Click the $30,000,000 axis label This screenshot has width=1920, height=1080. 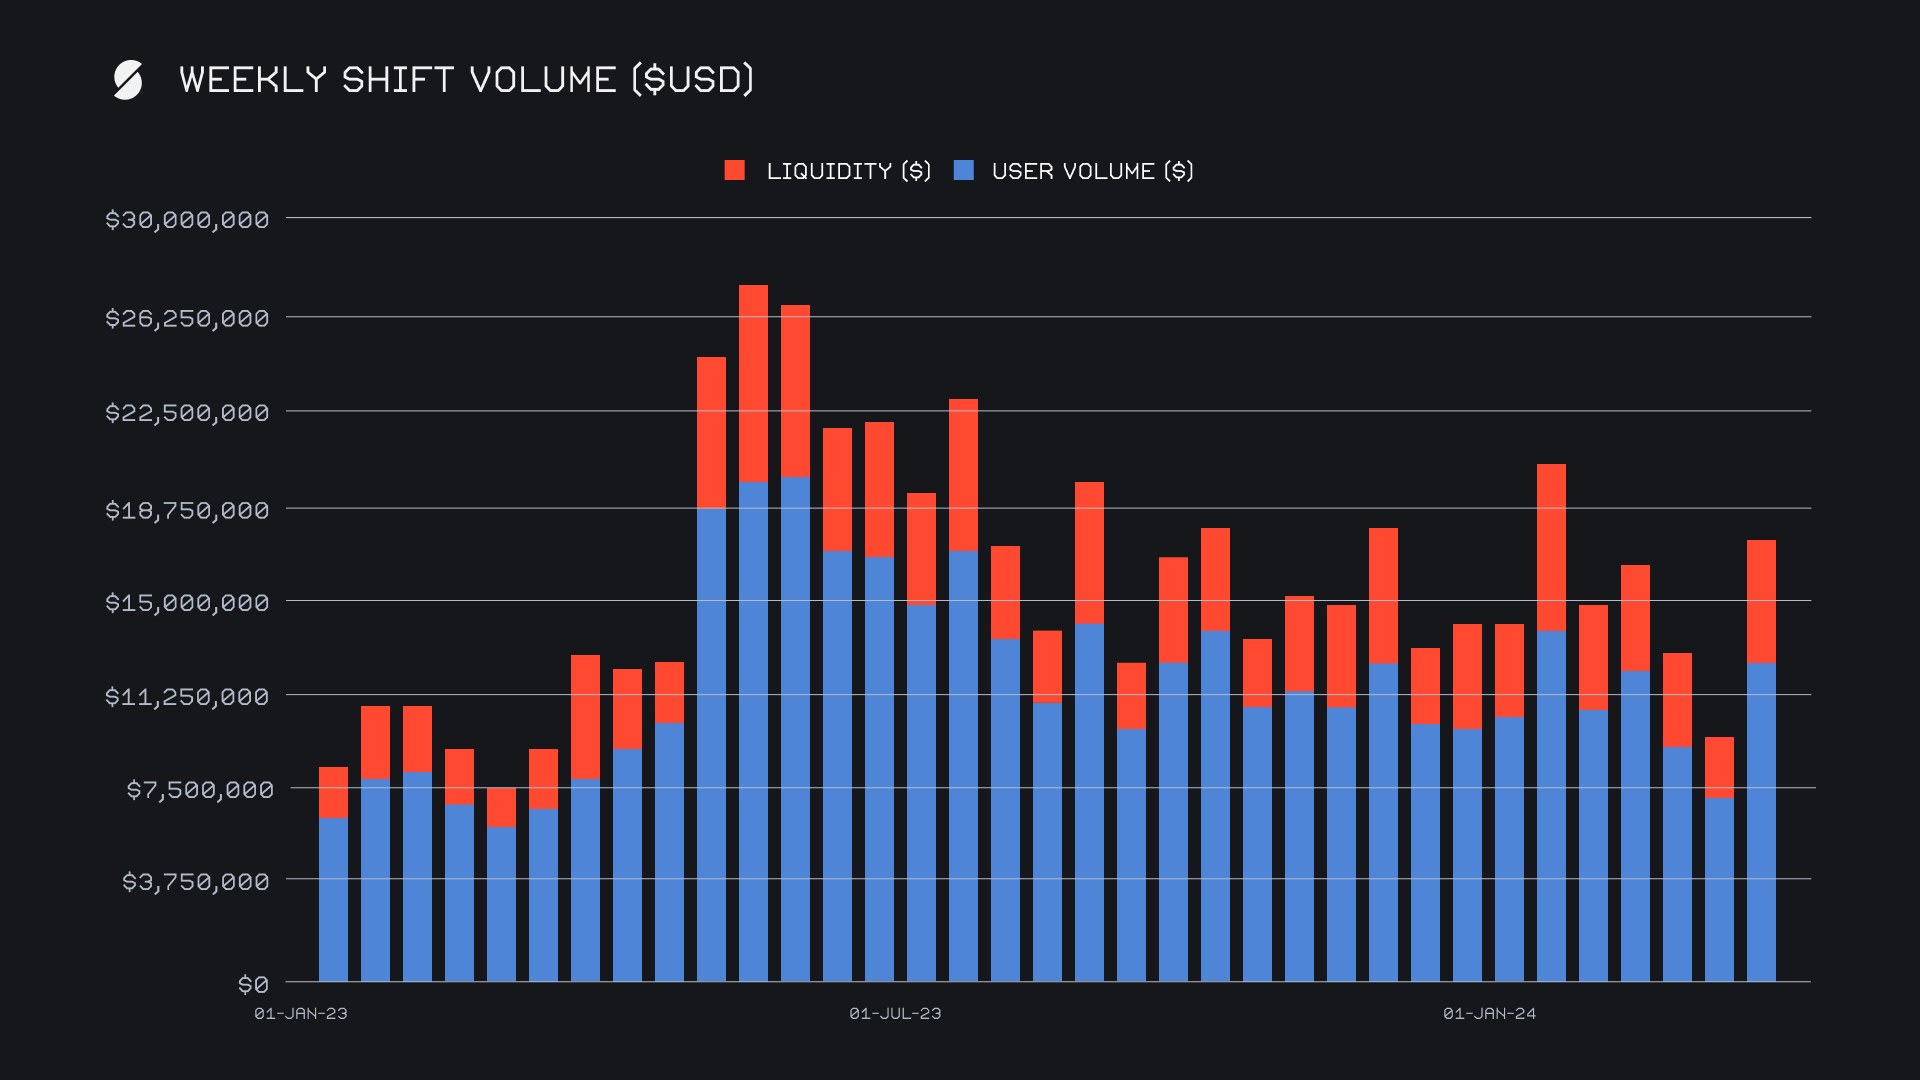pyautogui.click(x=187, y=220)
